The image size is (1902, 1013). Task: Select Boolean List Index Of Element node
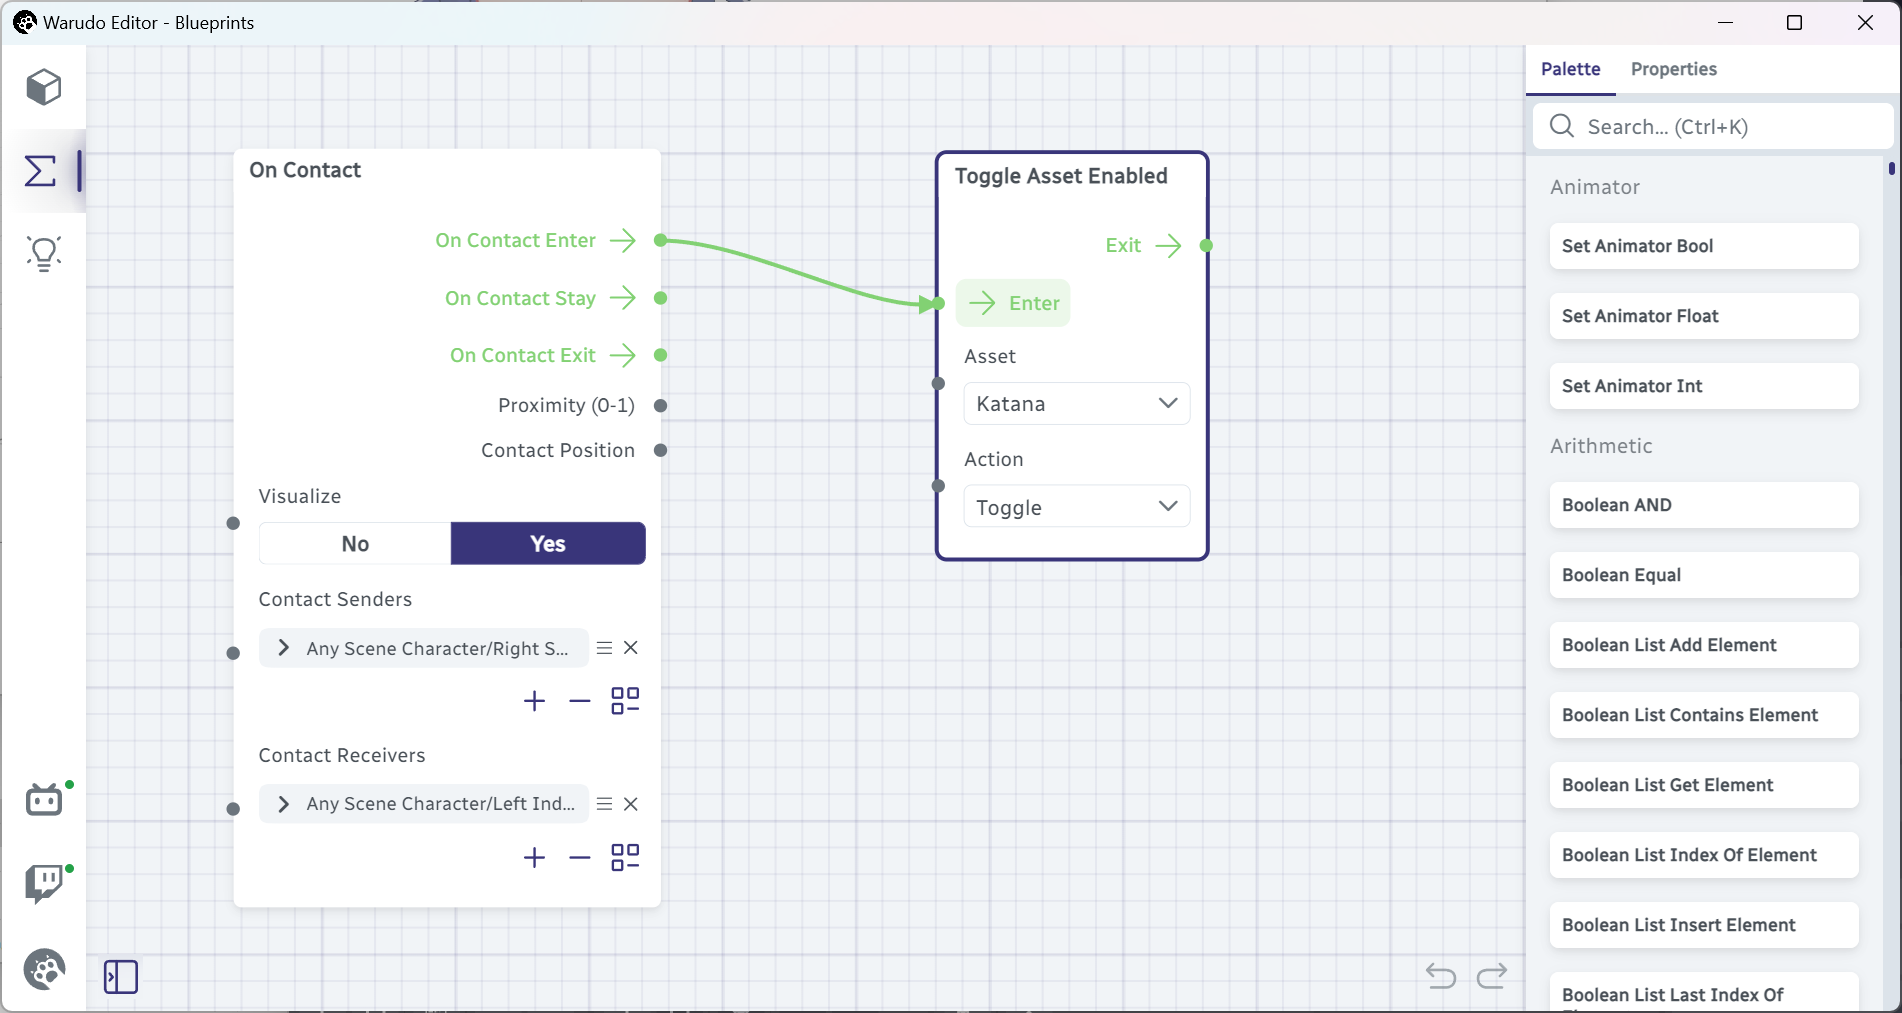coord(1704,855)
